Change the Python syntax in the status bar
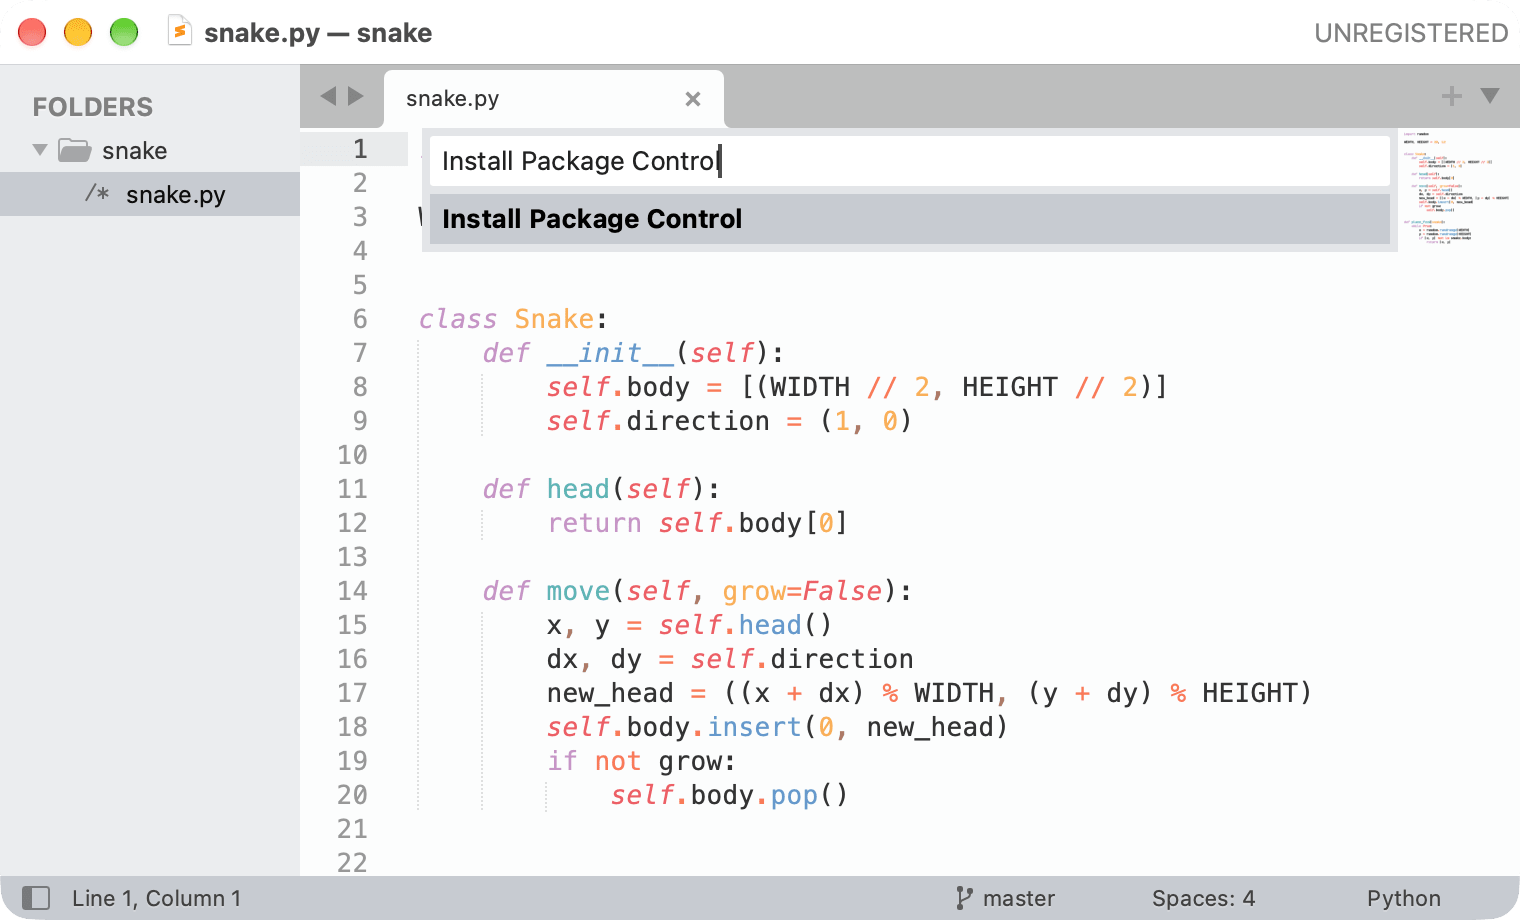 click(x=1404, y=898)
